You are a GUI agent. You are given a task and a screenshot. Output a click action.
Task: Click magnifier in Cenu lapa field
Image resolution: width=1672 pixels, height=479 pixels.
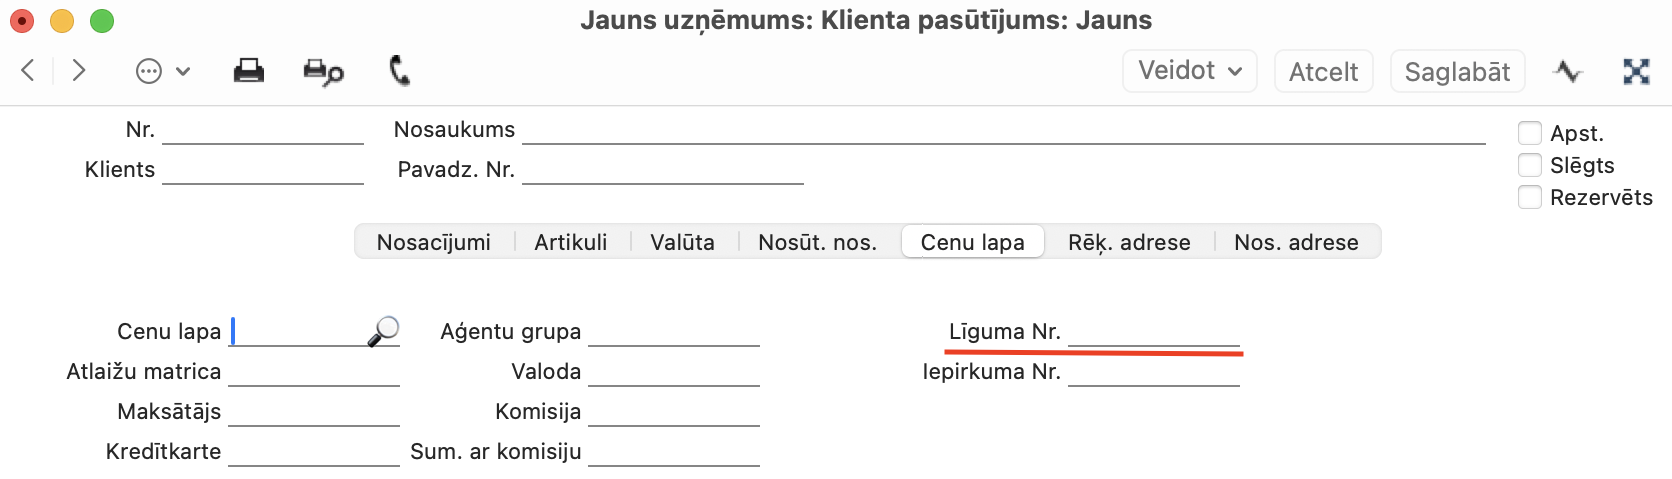pos(383,331)
